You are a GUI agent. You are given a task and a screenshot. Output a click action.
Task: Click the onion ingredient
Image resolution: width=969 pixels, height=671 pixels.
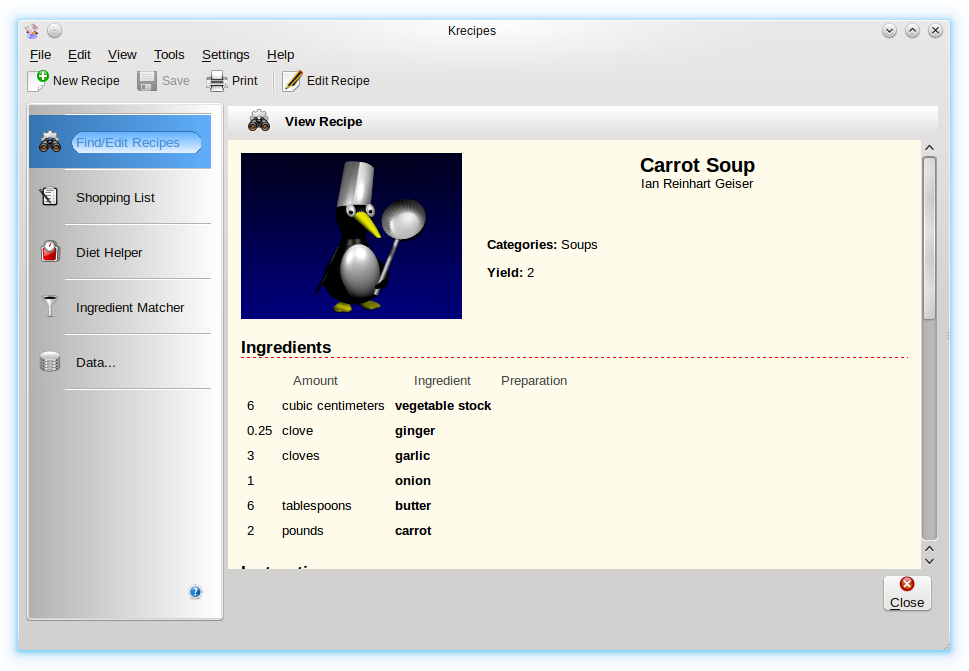[x=413, y=481]
